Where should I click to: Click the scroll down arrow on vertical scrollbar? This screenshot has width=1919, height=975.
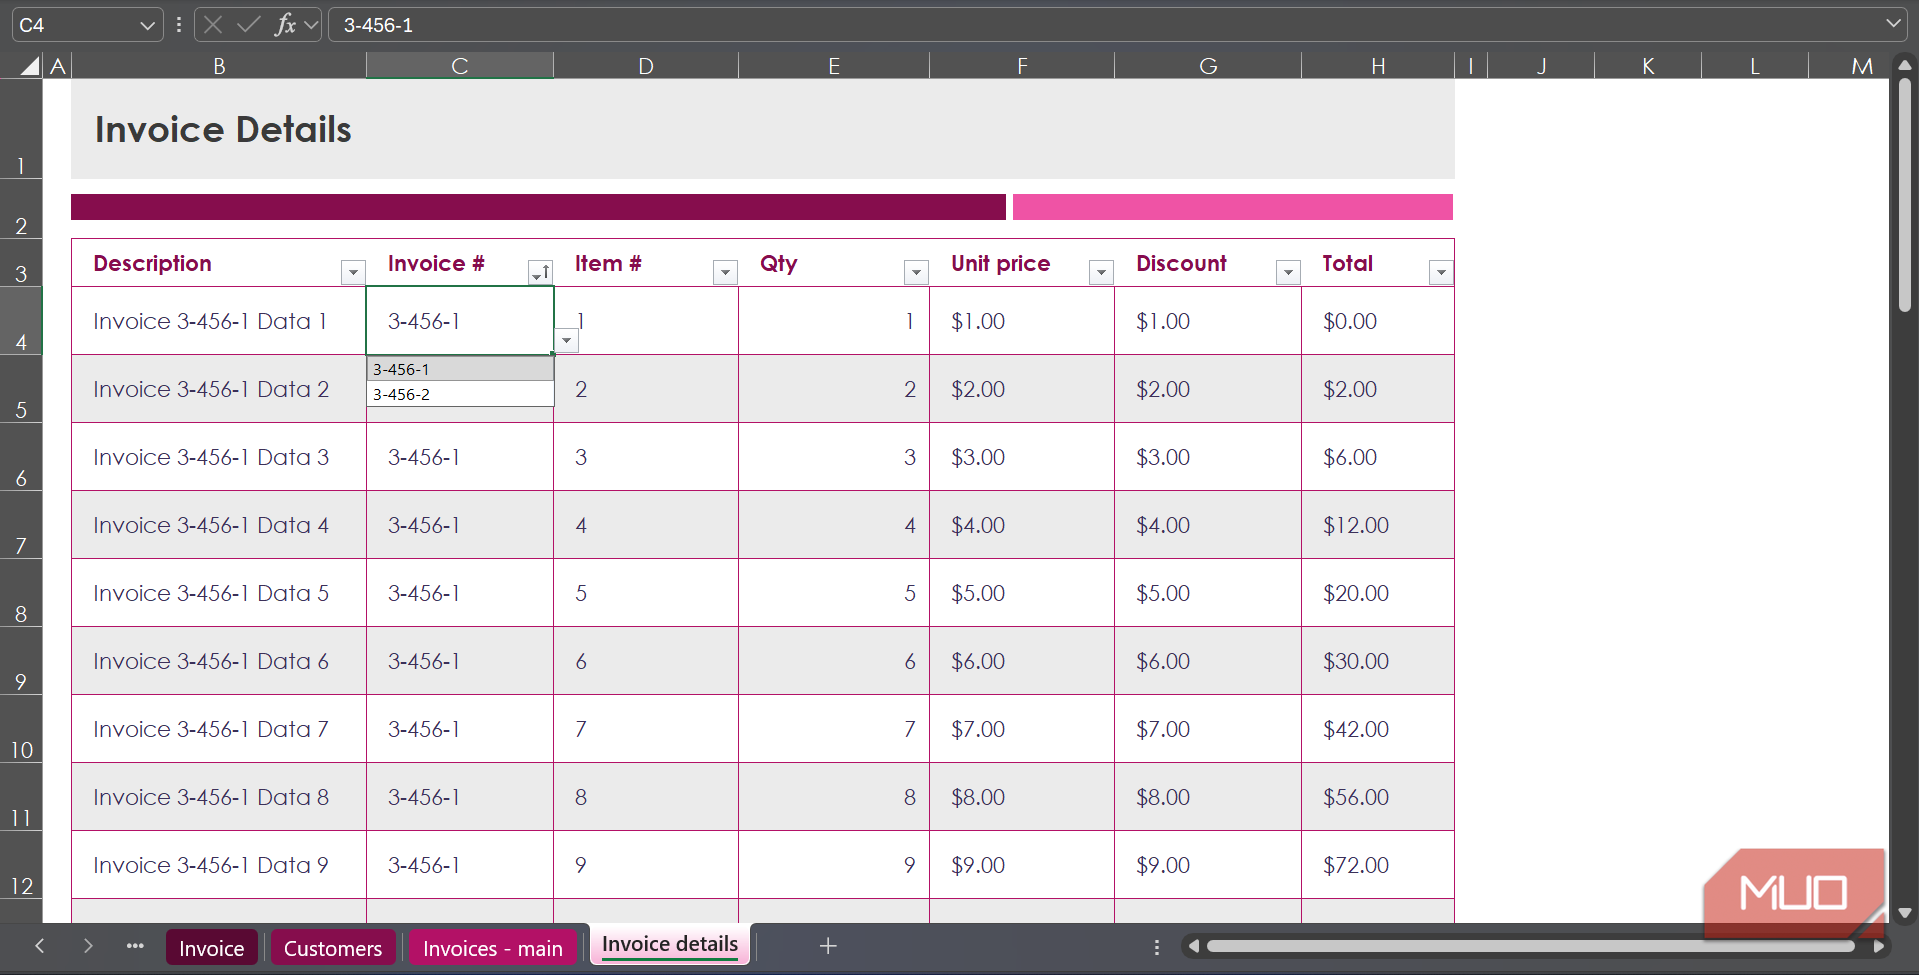(x=1905, y=913)
